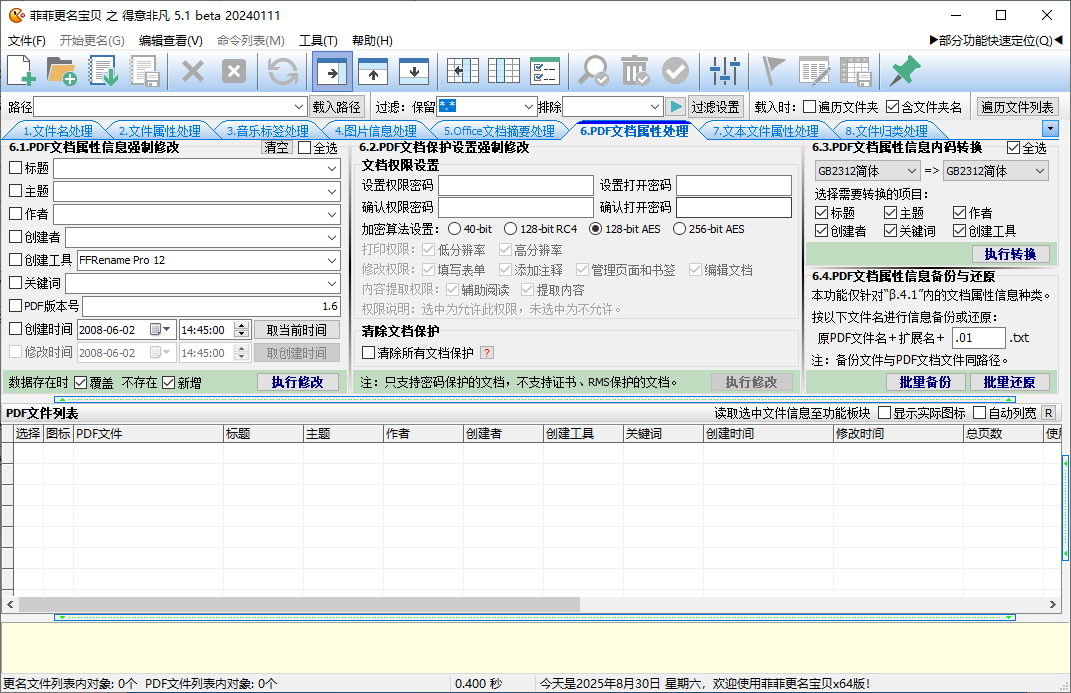Click the 批量备份 button
This screenshot has height=693, width=1071.
point(925,382)
